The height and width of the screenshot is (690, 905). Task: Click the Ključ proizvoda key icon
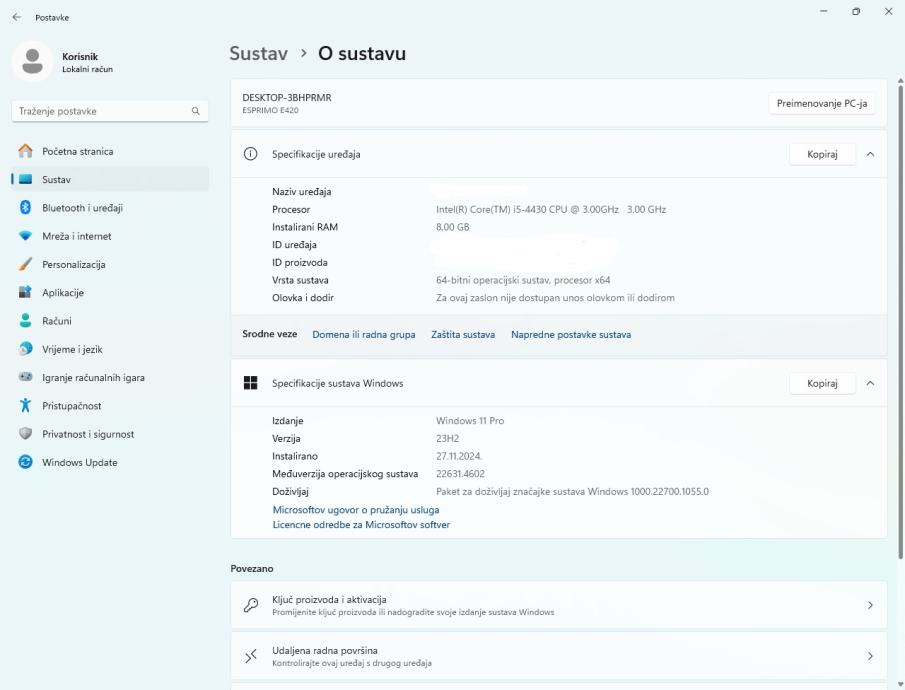click(x=251, y=605)
